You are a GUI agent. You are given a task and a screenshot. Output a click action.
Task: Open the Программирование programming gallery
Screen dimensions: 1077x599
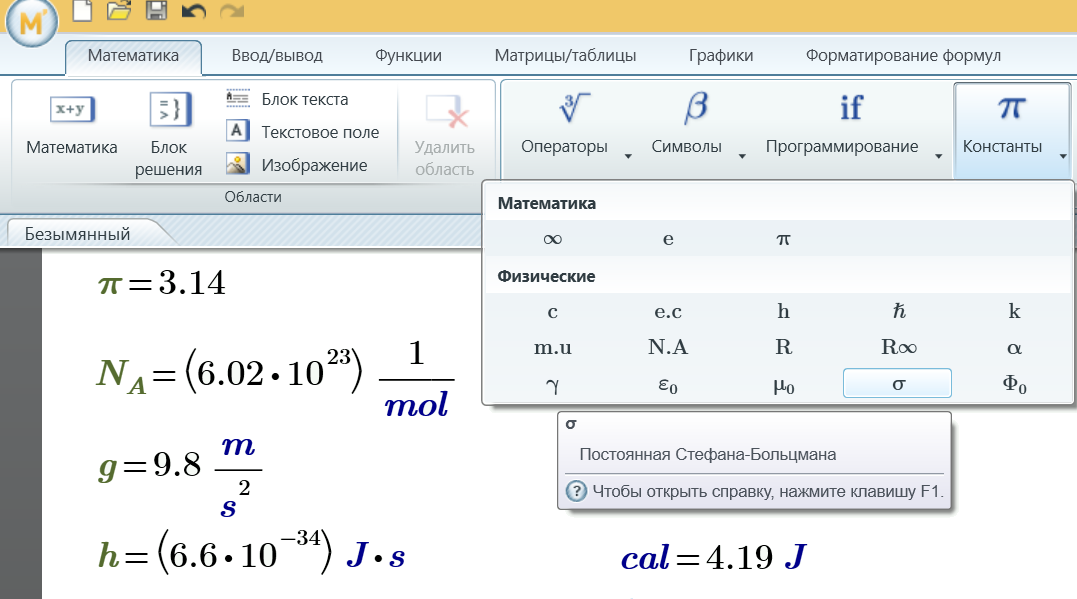coord(842,124)
